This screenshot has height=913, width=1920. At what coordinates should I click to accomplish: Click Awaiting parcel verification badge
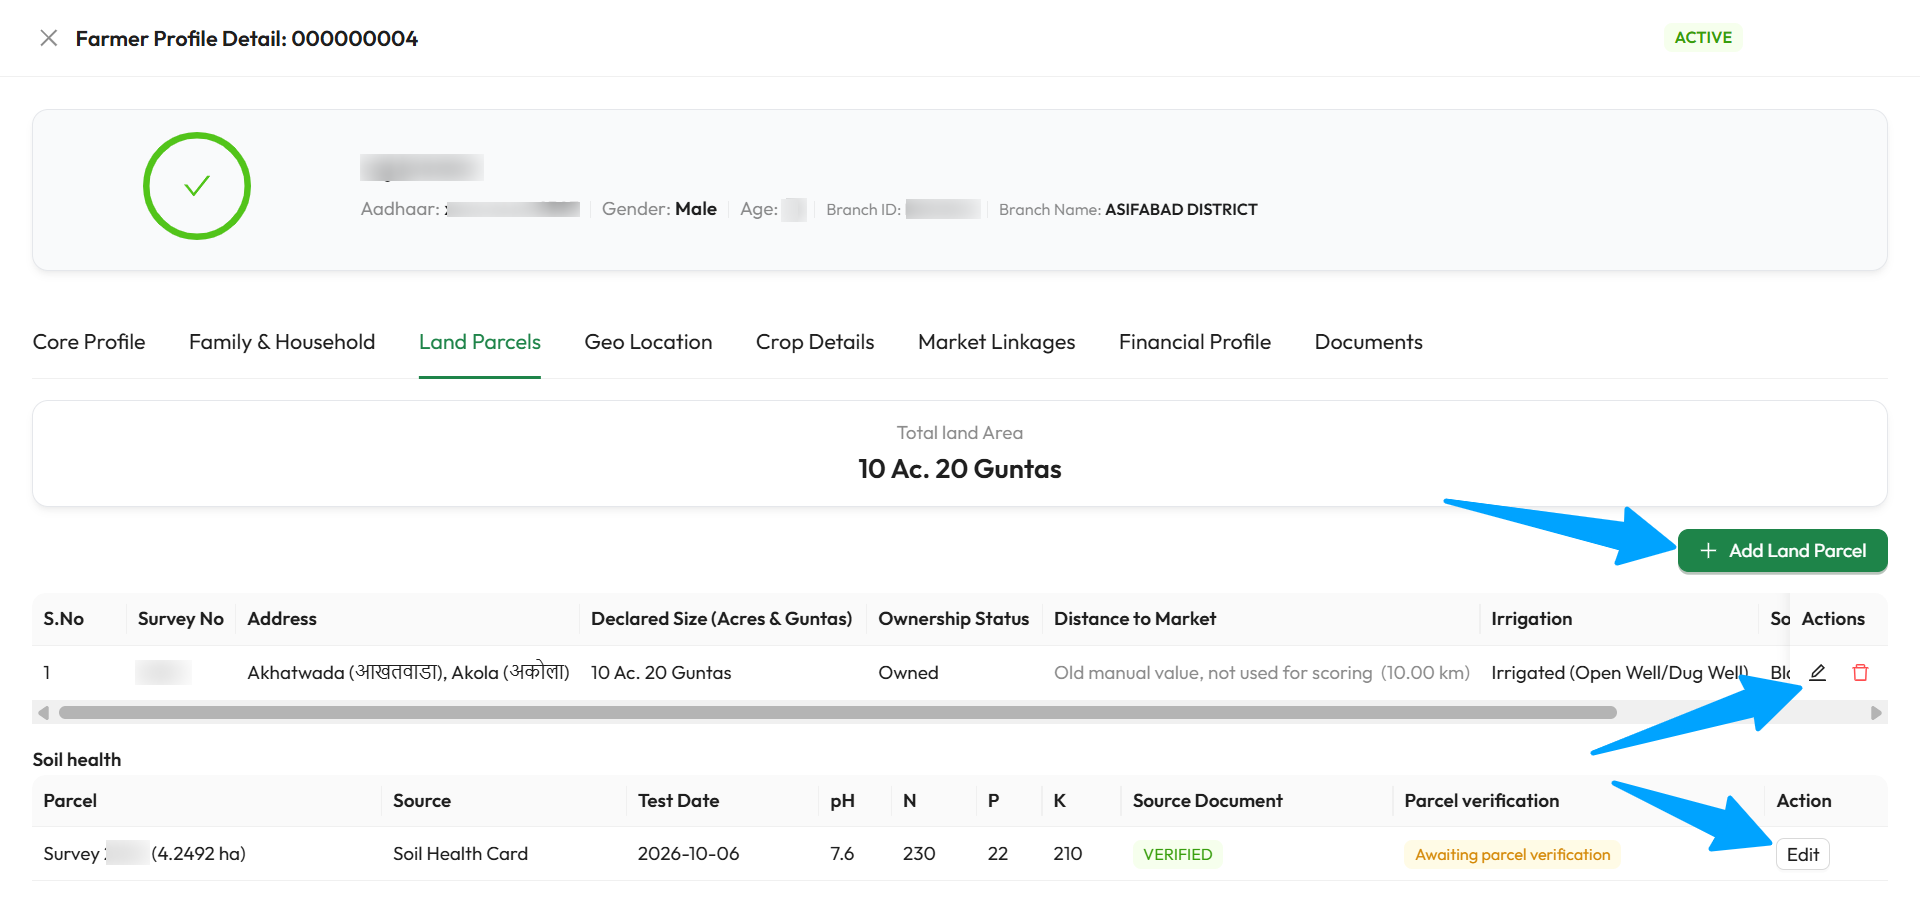[x=1512, y=854]
